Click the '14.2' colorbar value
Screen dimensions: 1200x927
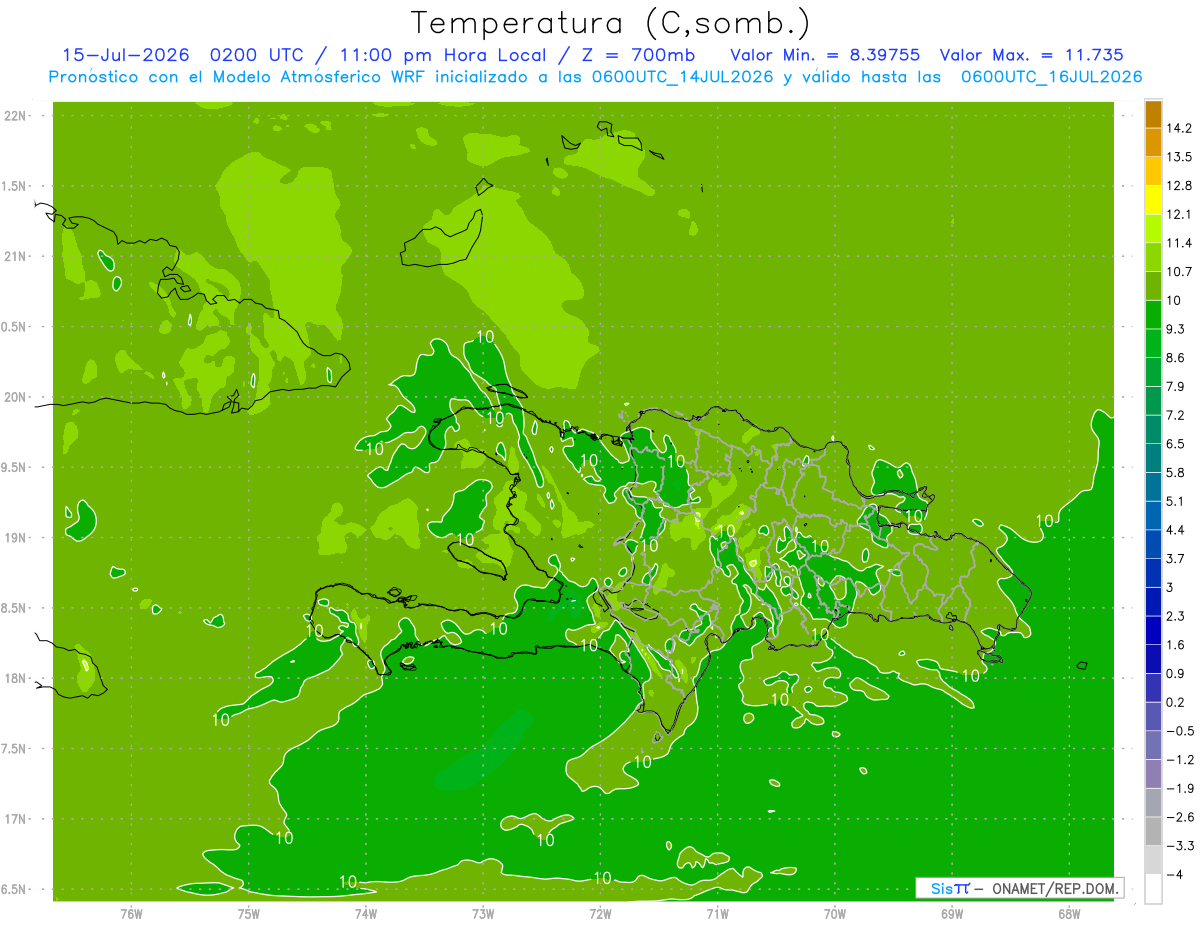pyautogui.click(x=1178, y=128)
